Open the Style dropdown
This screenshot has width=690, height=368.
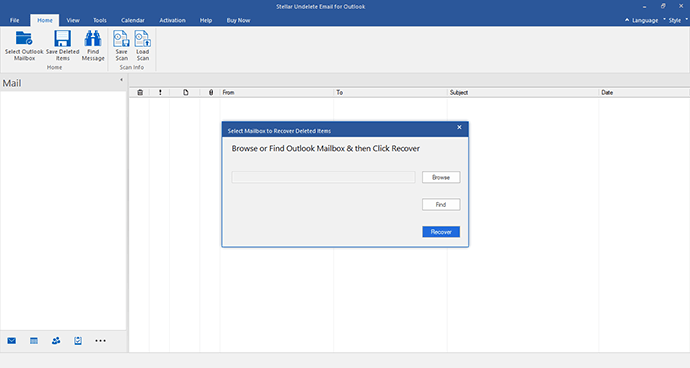tap(675, 21)
